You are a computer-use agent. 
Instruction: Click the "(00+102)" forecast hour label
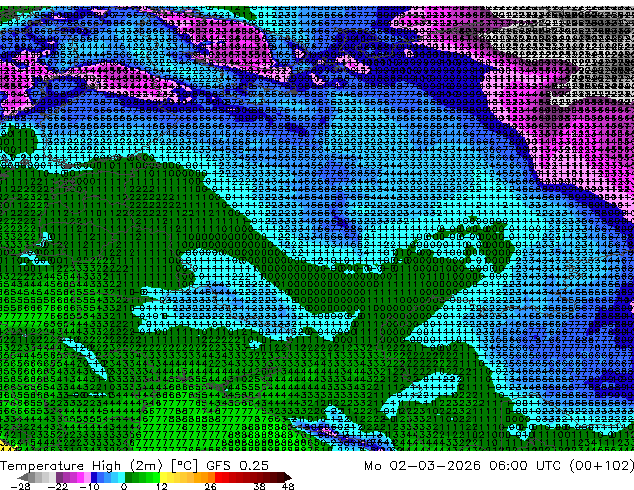coord(601,466)
